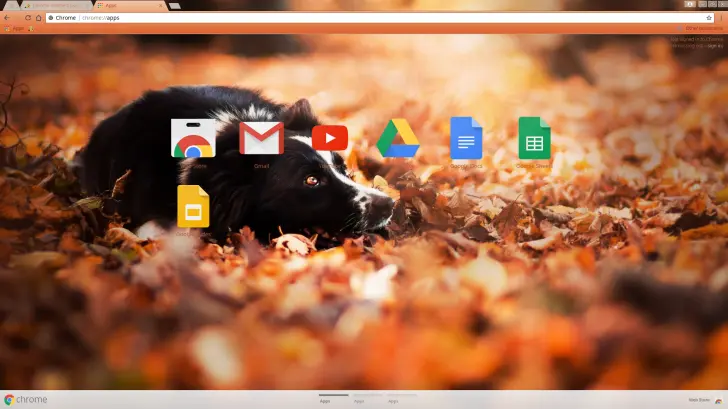This screenshot has height=409, width=728.
Task: Select the third Apps page at bottom
Action: [x=402, y=399]
